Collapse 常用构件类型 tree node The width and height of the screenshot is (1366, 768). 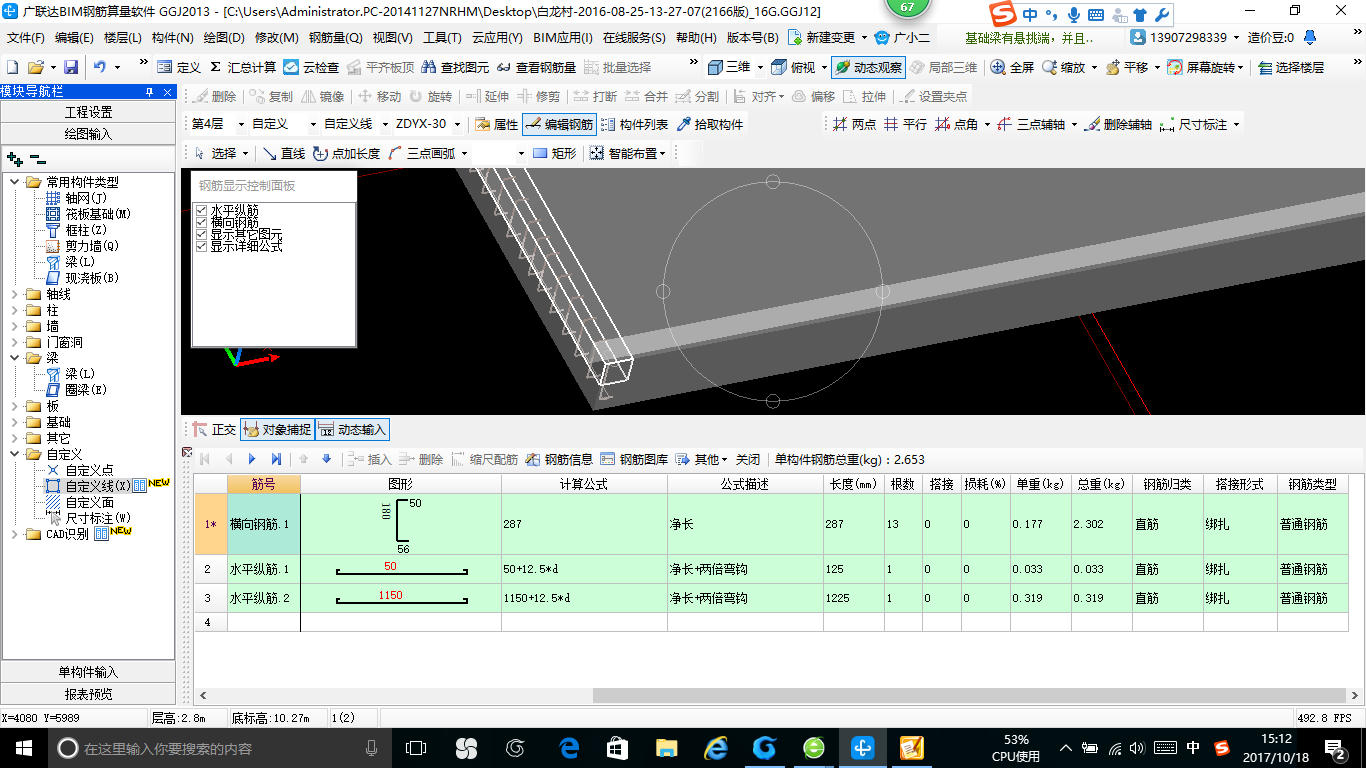16,182
